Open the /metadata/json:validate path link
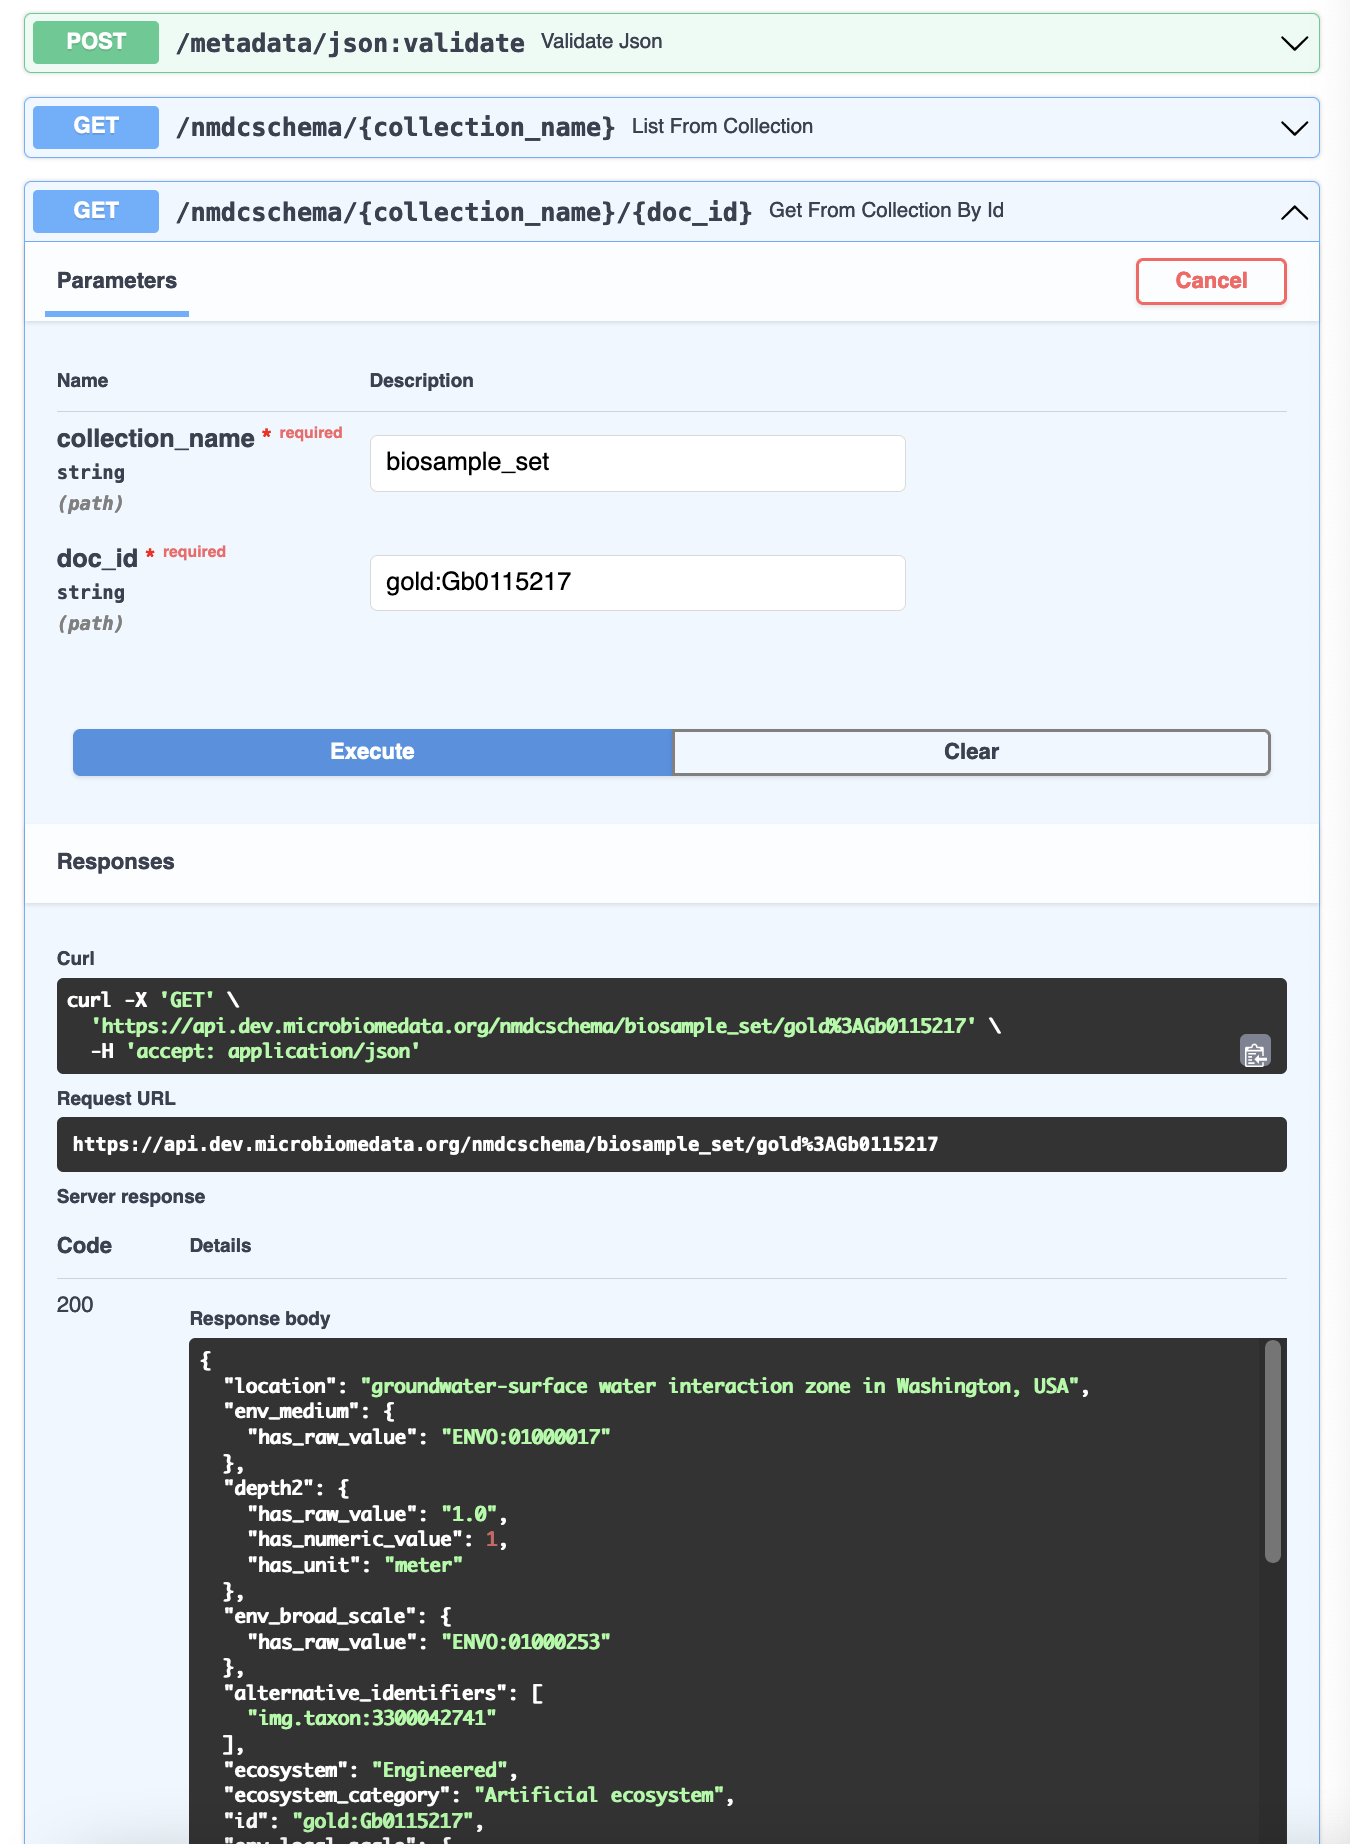 click(350, 43)
